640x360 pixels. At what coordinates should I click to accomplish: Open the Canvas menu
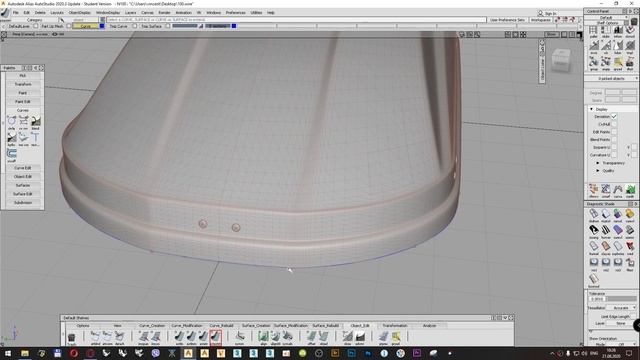pyautogui.click(x=147, y=13)
